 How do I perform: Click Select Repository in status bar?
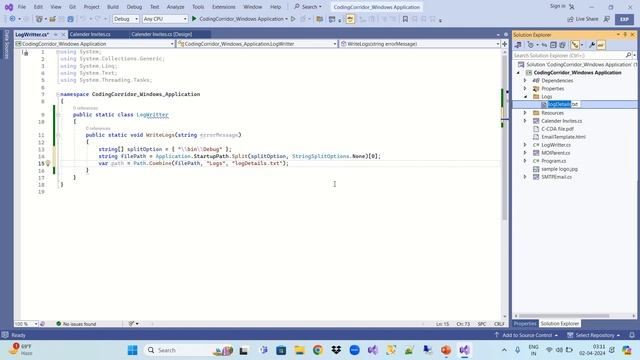click(x=594, y=335)
